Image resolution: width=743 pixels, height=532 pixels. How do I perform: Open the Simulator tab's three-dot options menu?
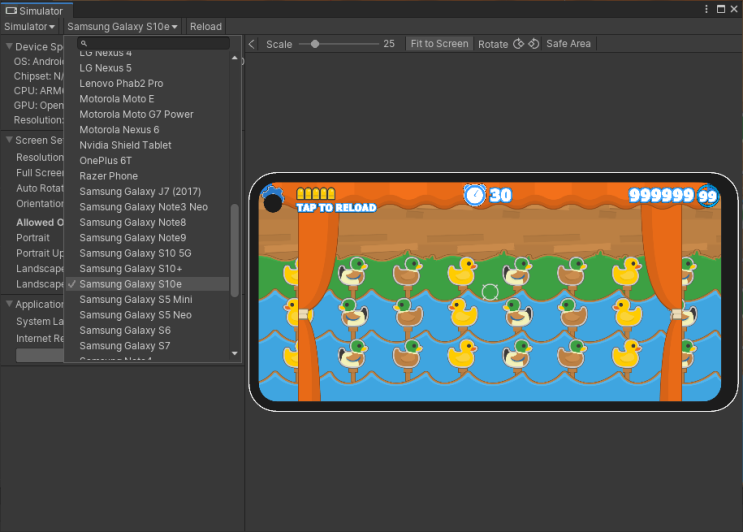(706, 9)
